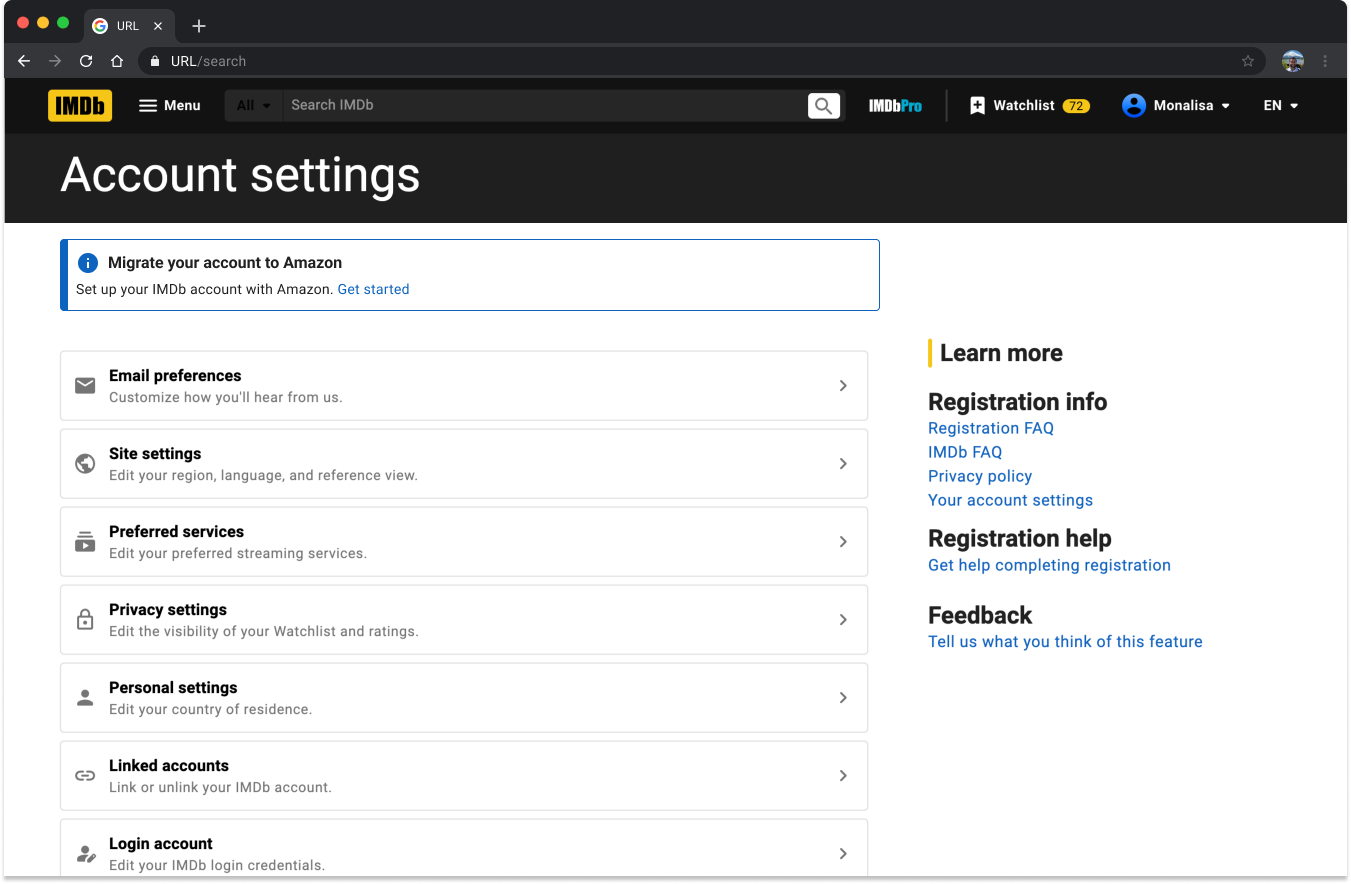Click the Monalisa profile avatar icon
1351x884 pixels.
[1133, 105]
